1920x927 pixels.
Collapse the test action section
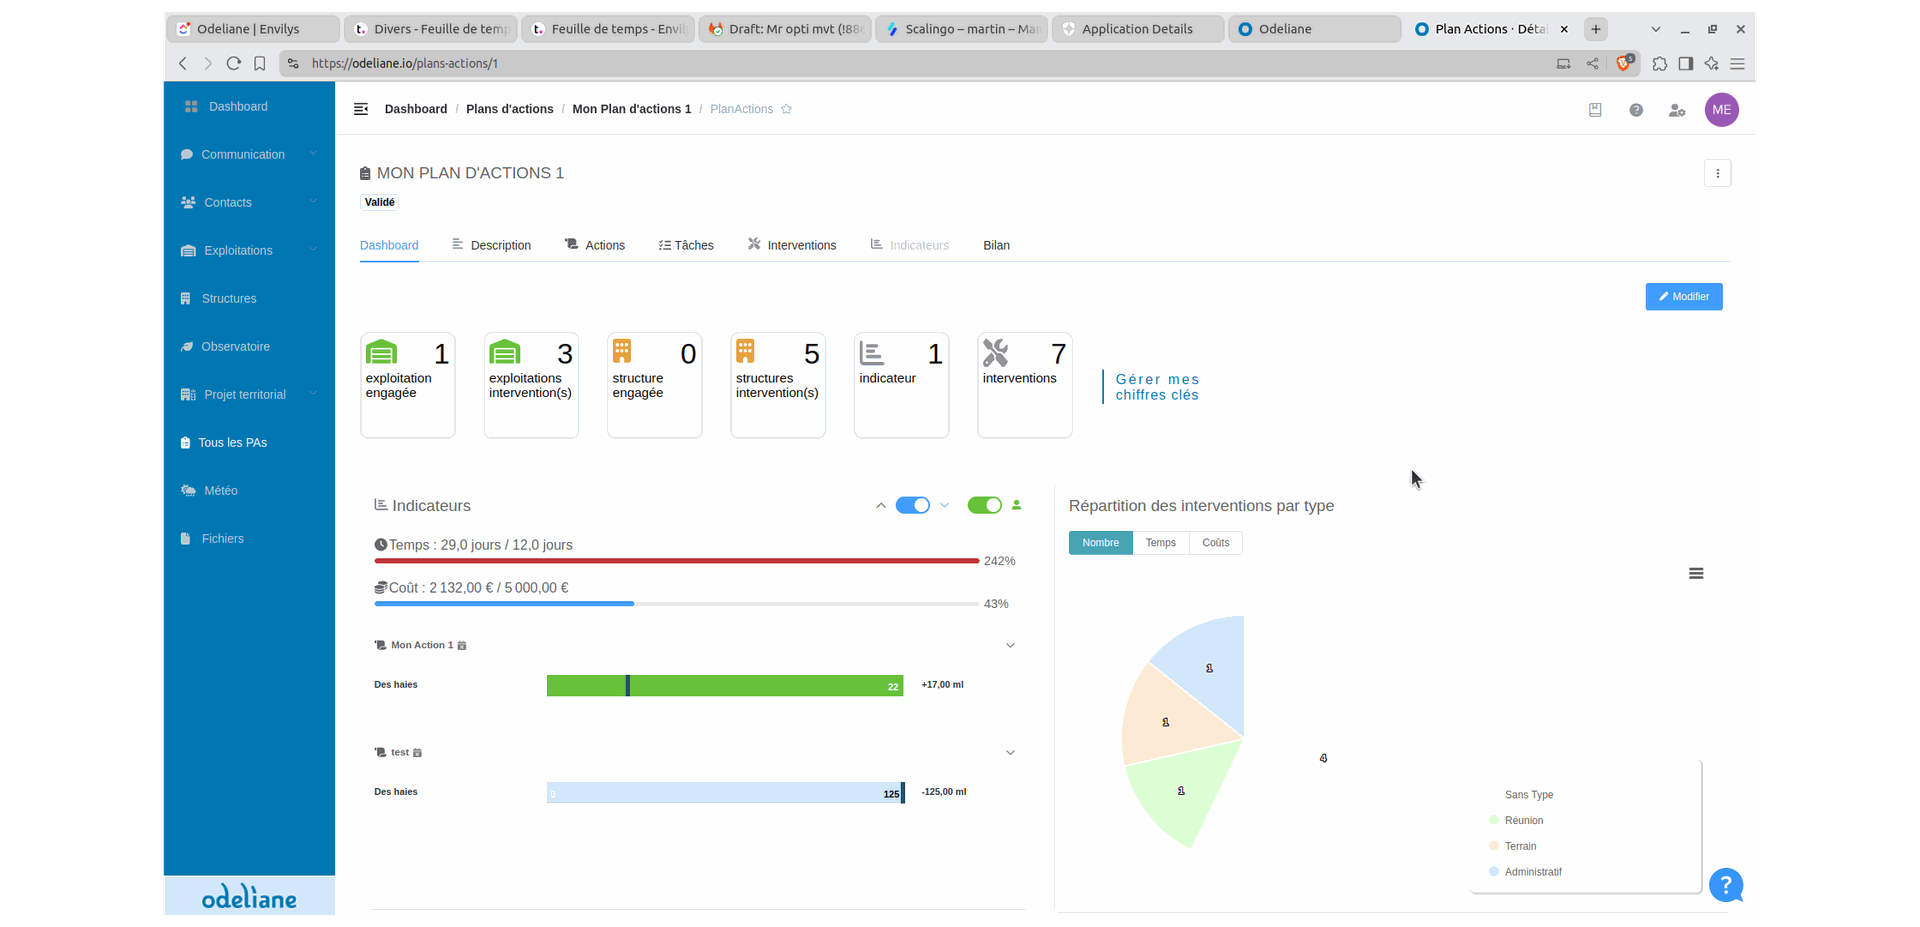click(x=1010, y=753)
